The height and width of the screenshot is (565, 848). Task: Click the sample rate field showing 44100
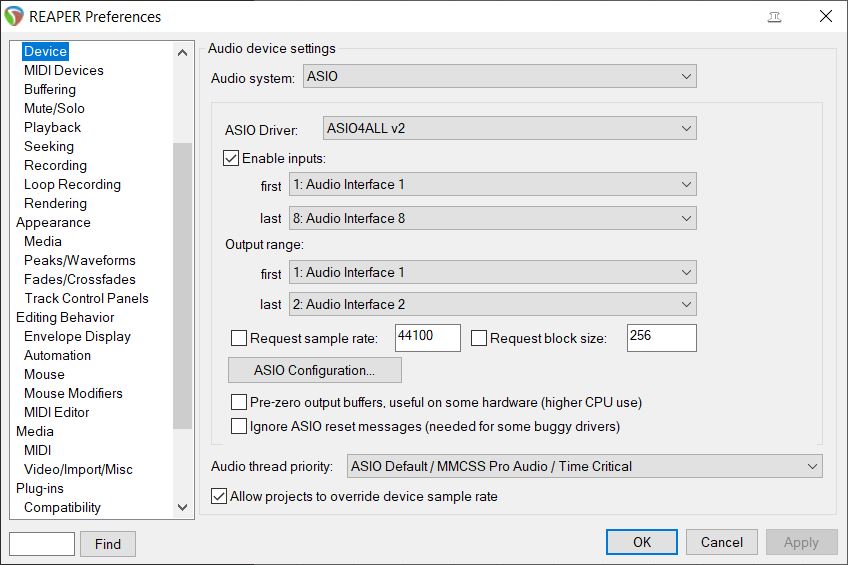(x=428, y=338)
